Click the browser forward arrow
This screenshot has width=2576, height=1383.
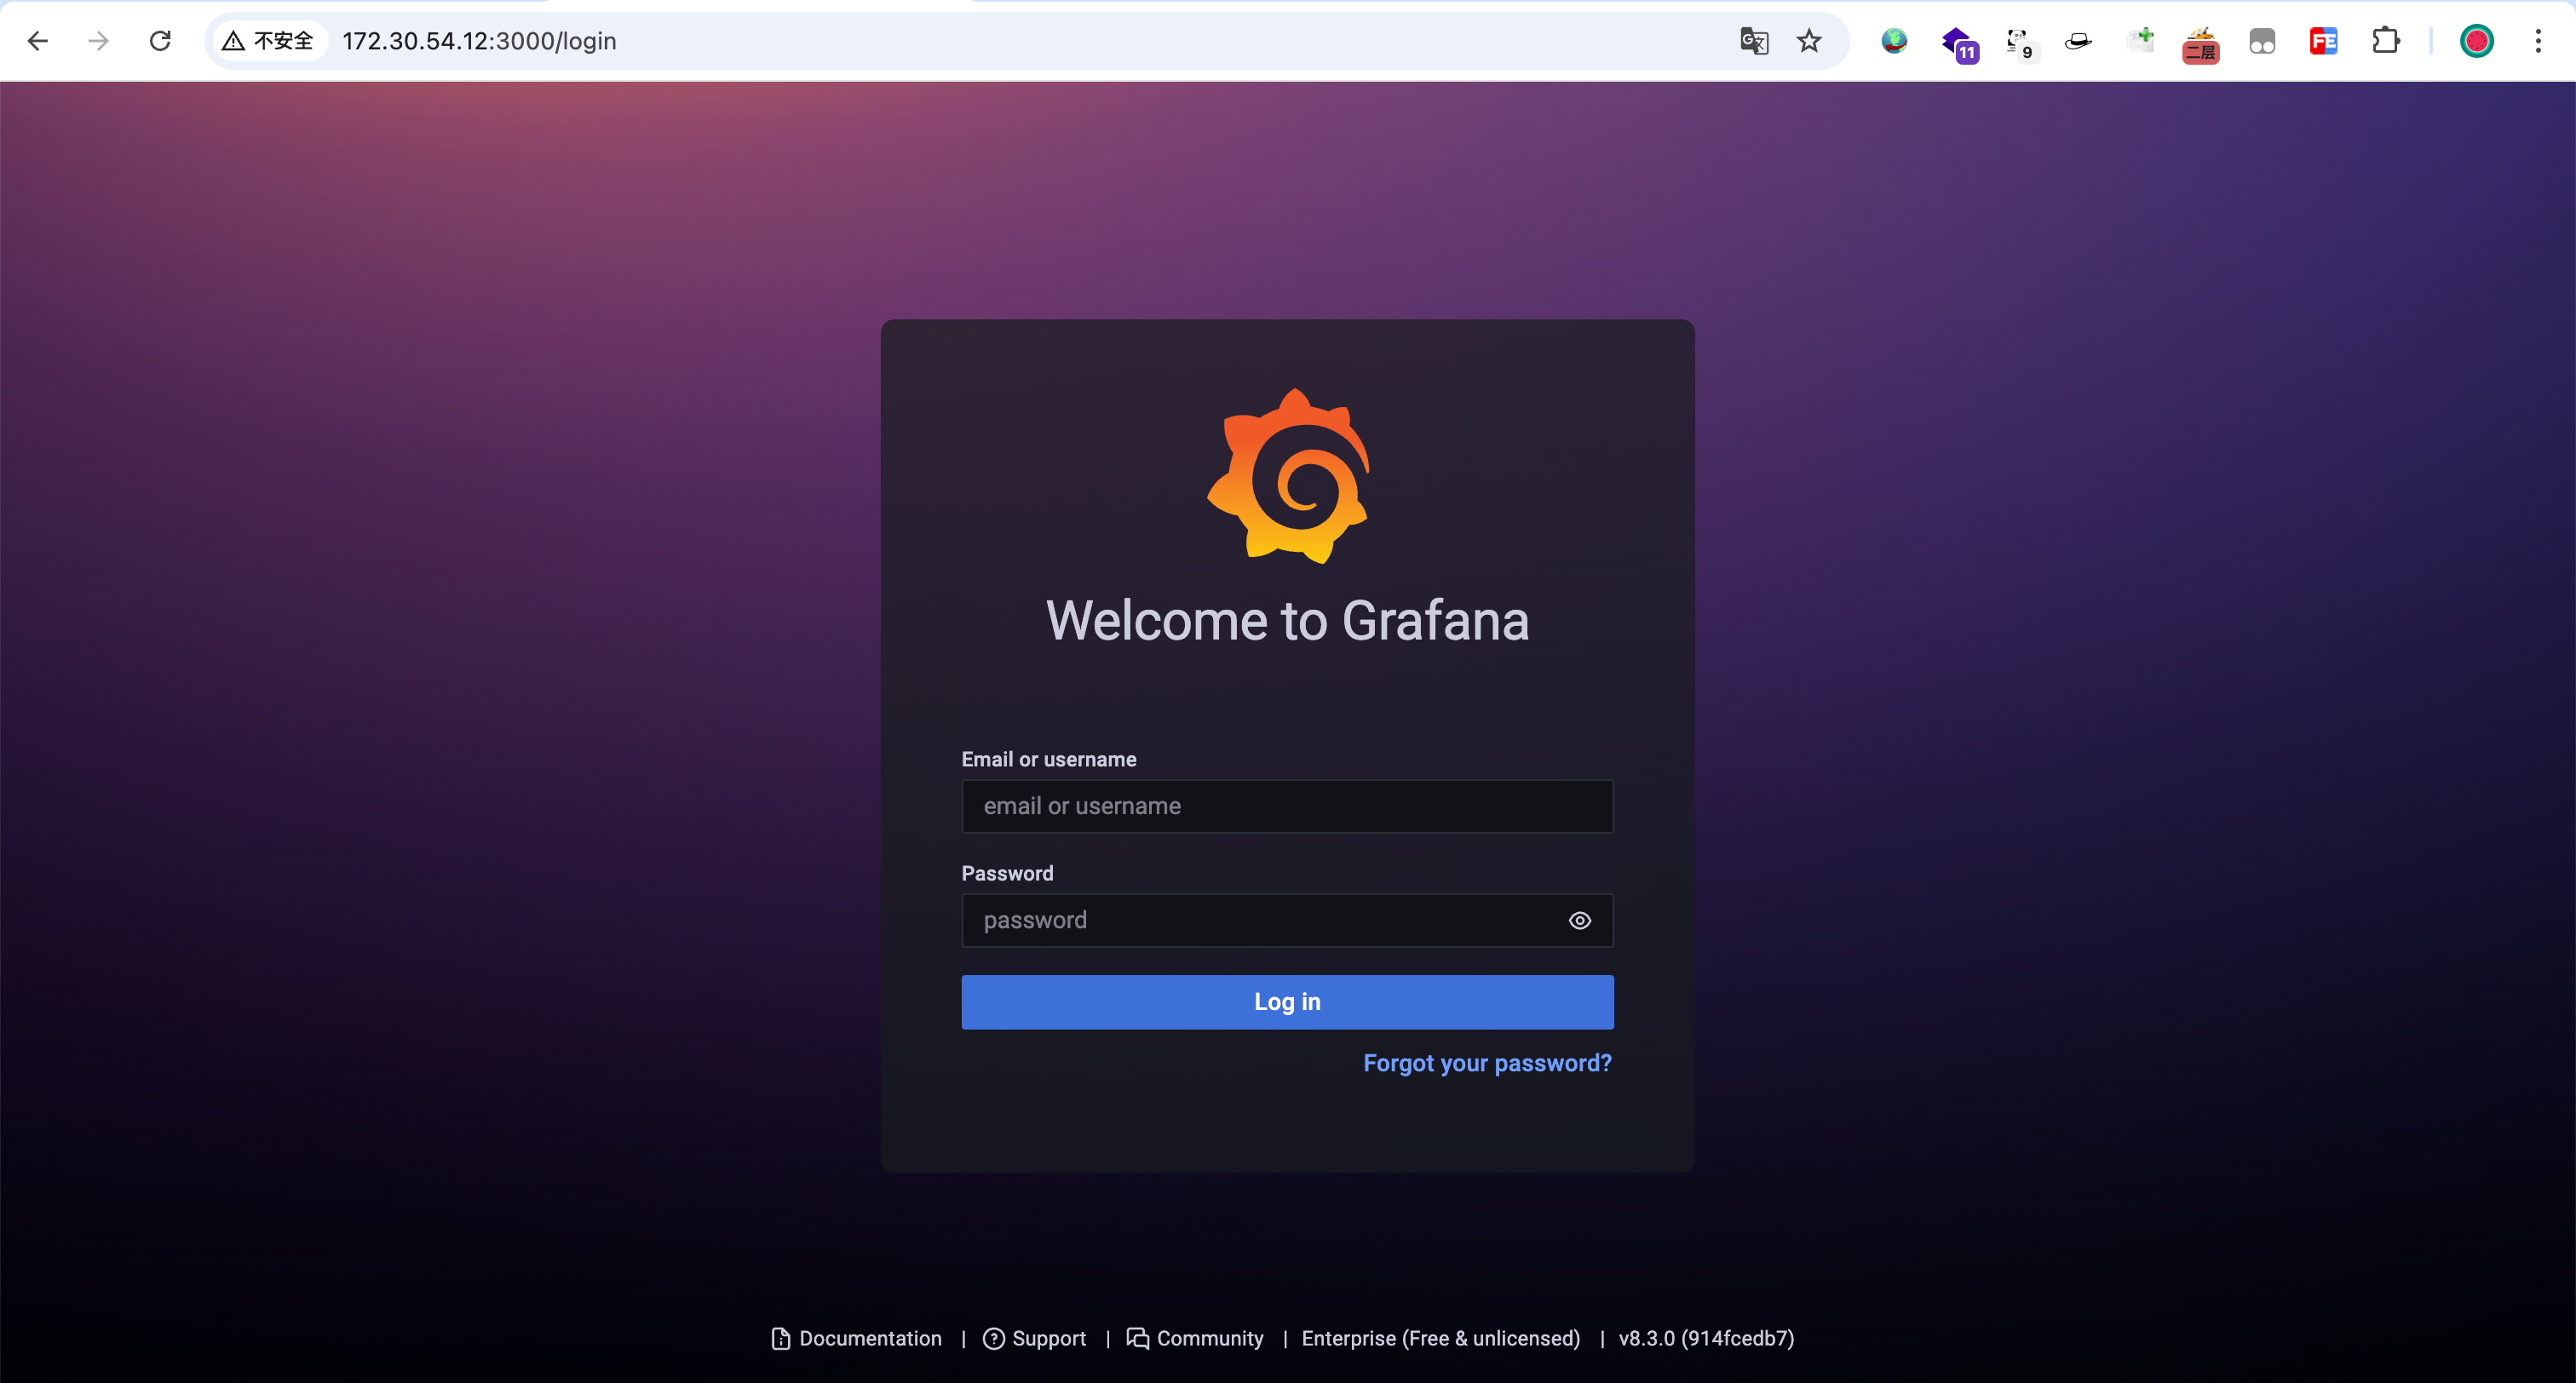[98, 41]
